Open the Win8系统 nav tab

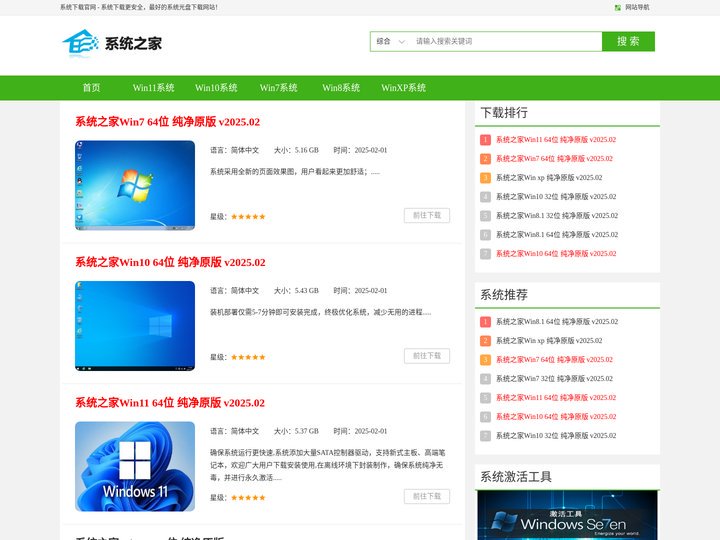coord(341,88)
